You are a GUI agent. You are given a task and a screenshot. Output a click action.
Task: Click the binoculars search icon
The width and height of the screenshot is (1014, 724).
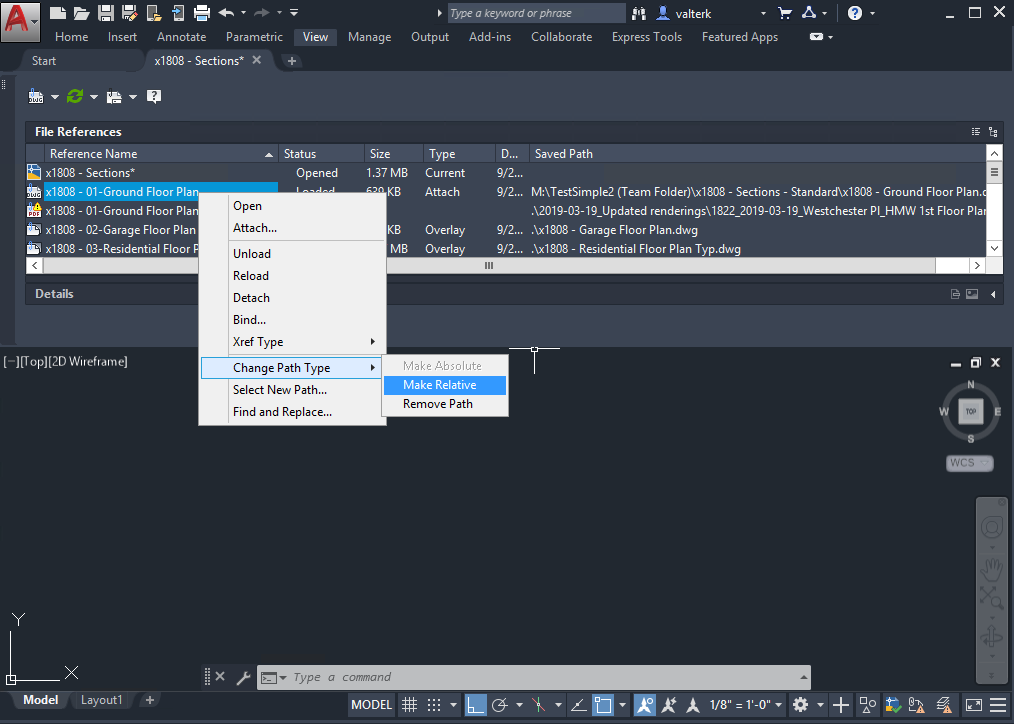(639, 13)
